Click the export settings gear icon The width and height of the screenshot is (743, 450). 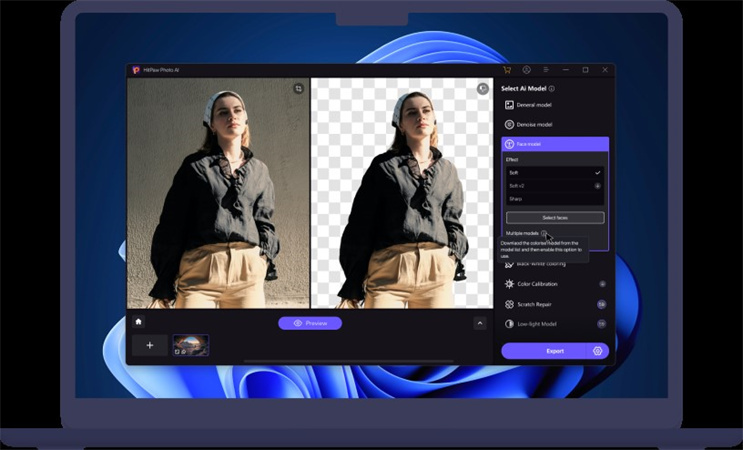click(597, 351)
